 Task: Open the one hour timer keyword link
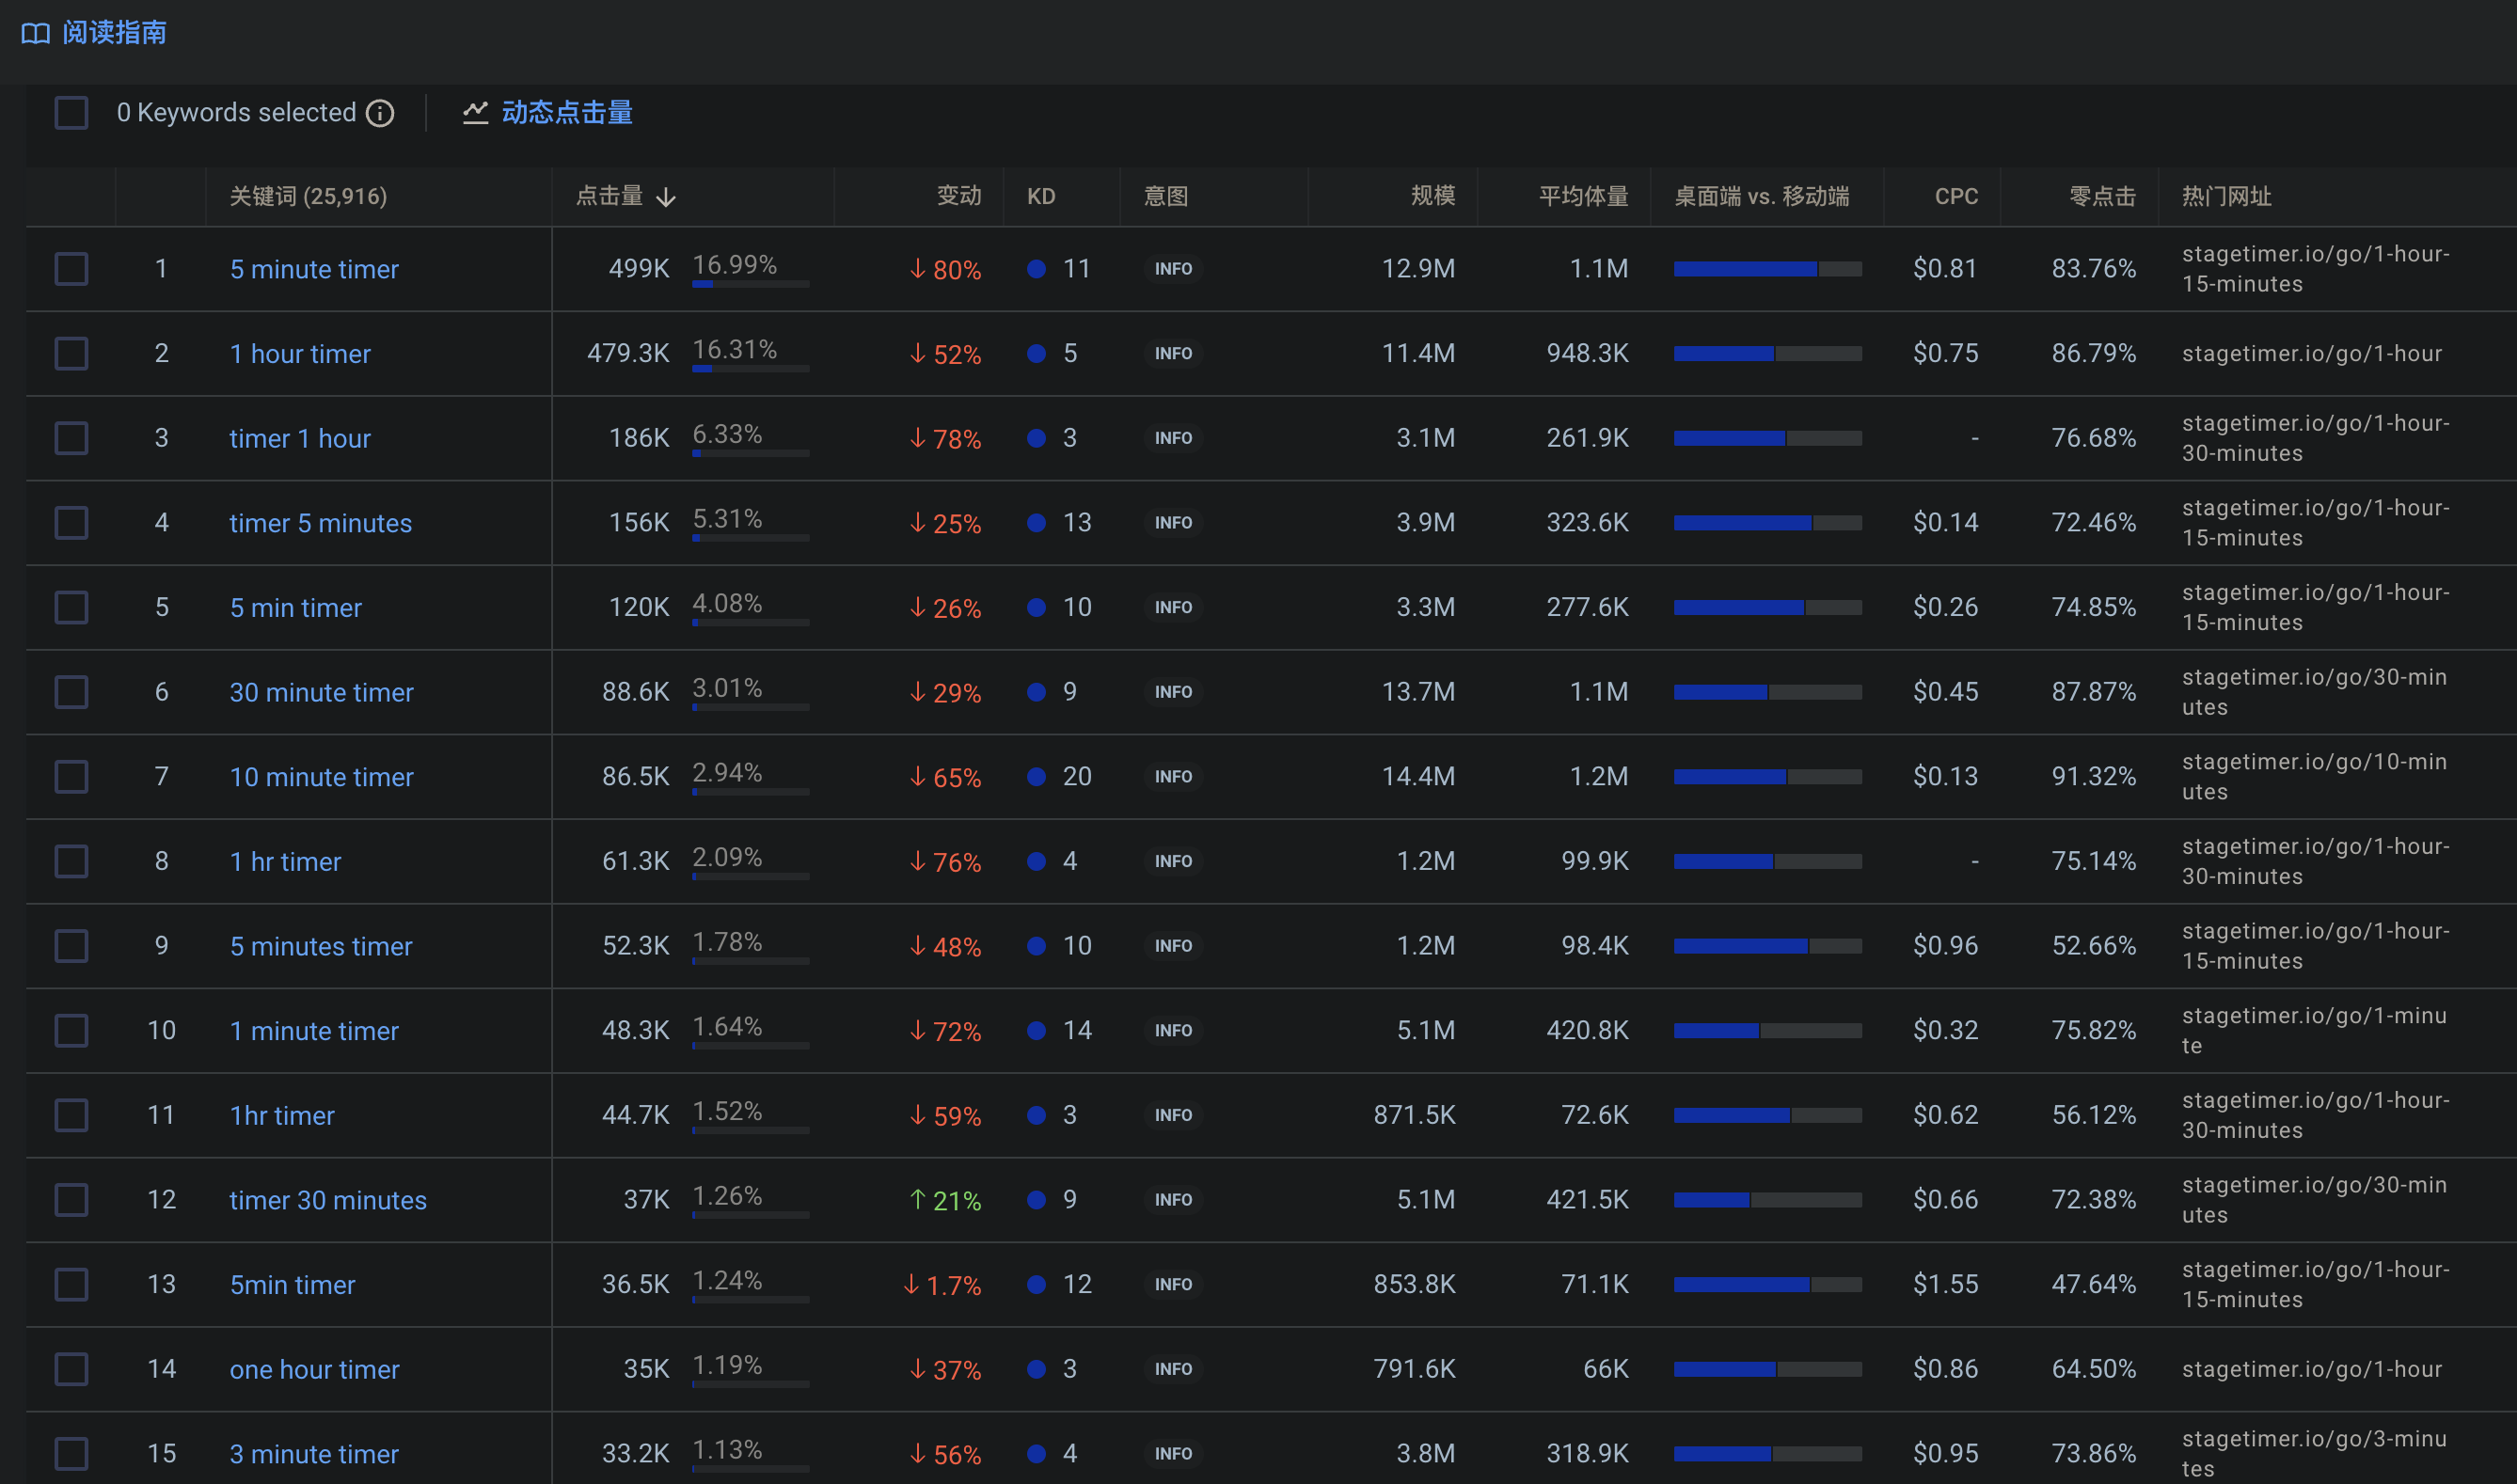point(314,1369)
